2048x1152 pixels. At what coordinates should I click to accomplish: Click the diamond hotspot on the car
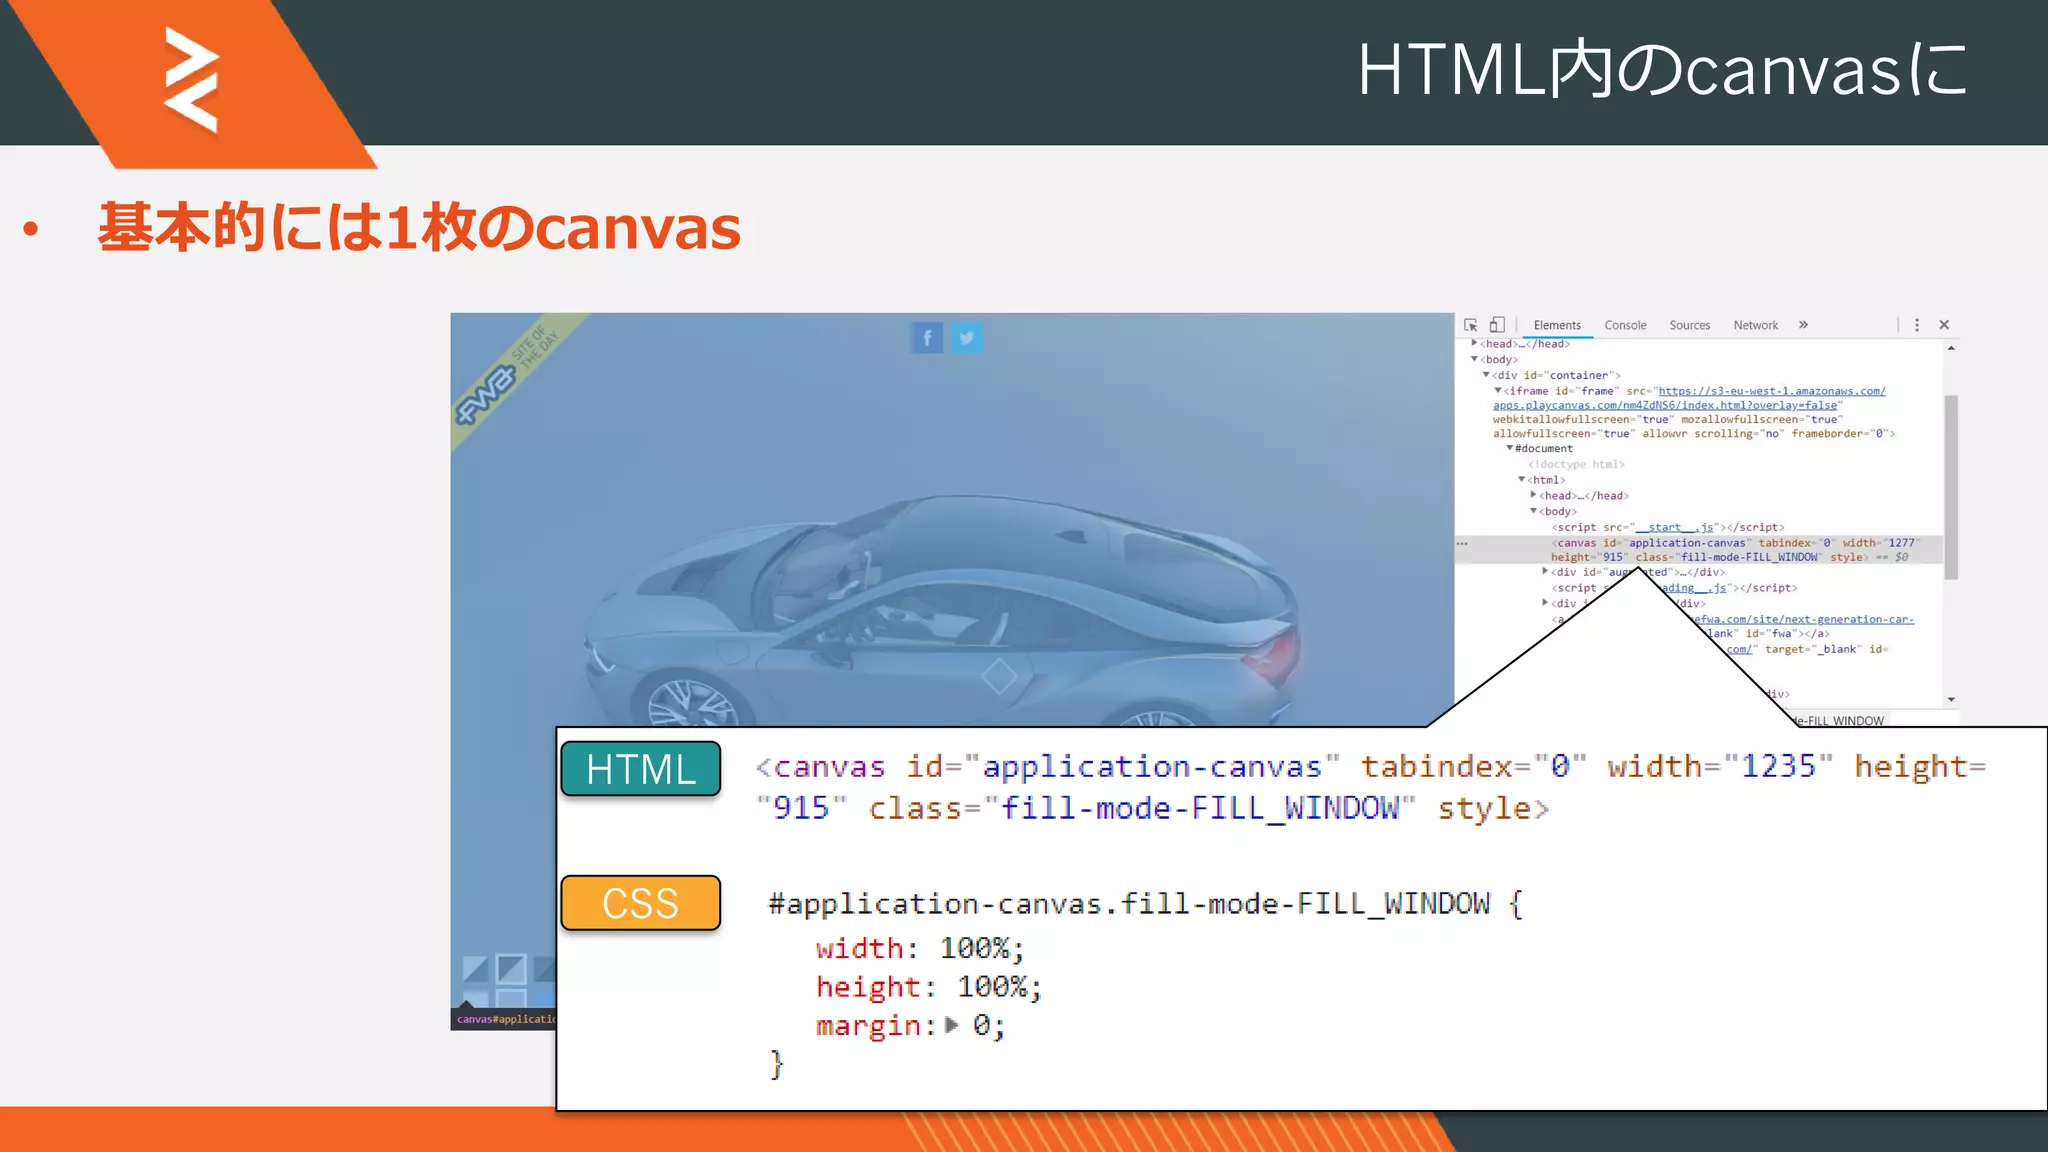(x=999, y=677)
